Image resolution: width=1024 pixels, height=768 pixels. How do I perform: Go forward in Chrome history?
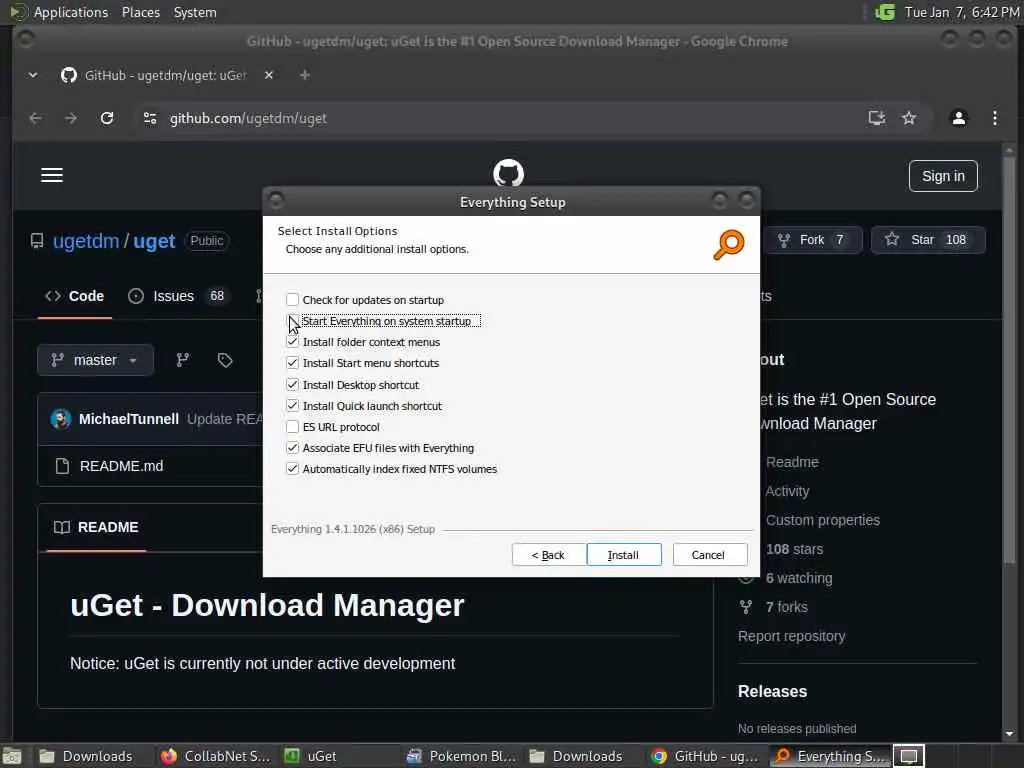click(71, 118)
